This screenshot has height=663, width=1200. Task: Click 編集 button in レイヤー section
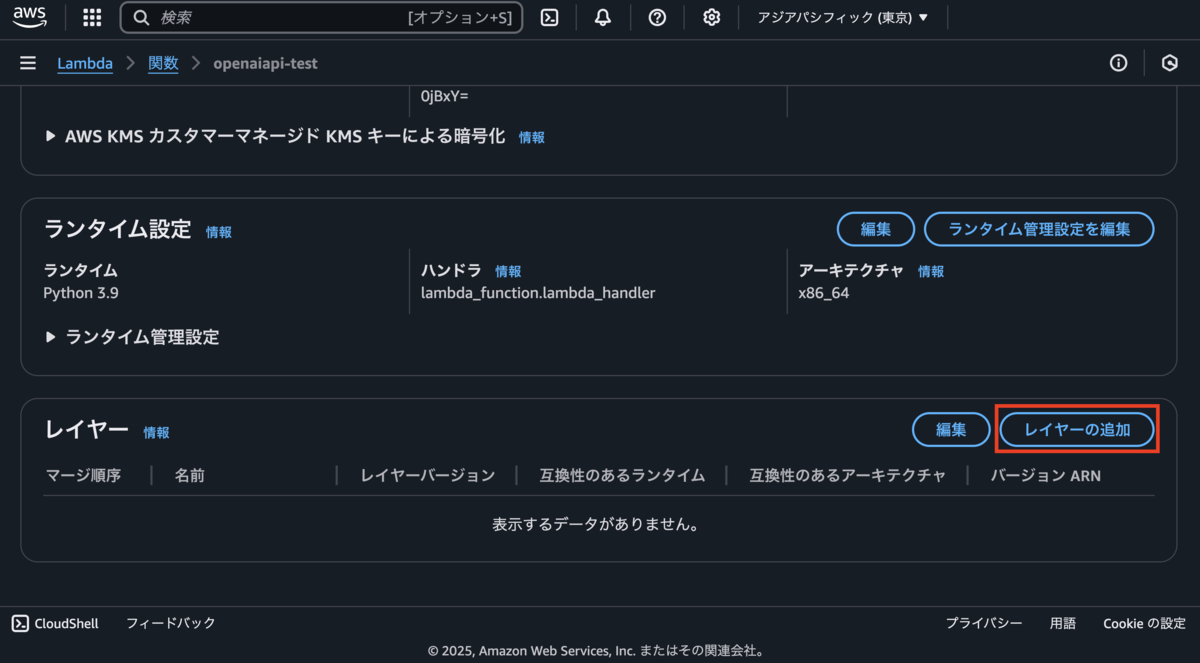pos(951,430)
